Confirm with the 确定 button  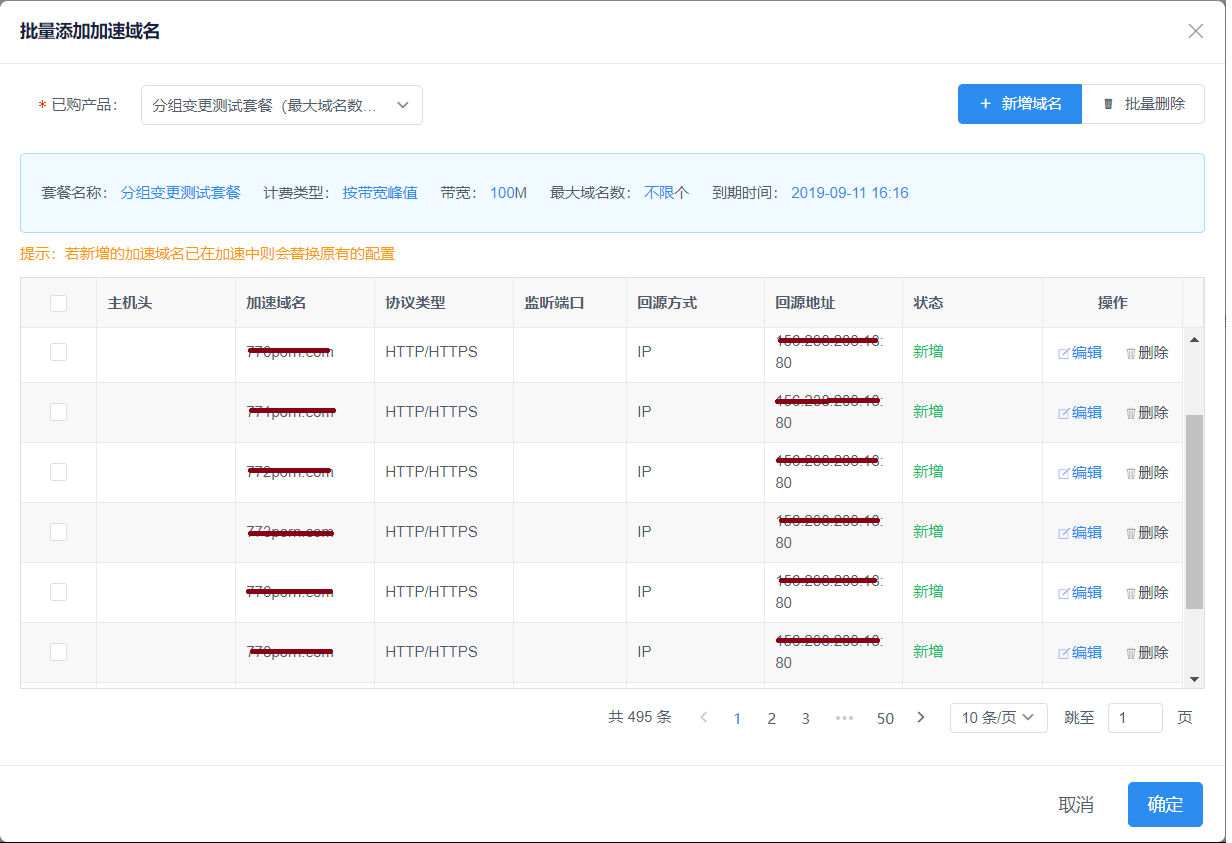pyautogui.click(x=1165, y=804)
